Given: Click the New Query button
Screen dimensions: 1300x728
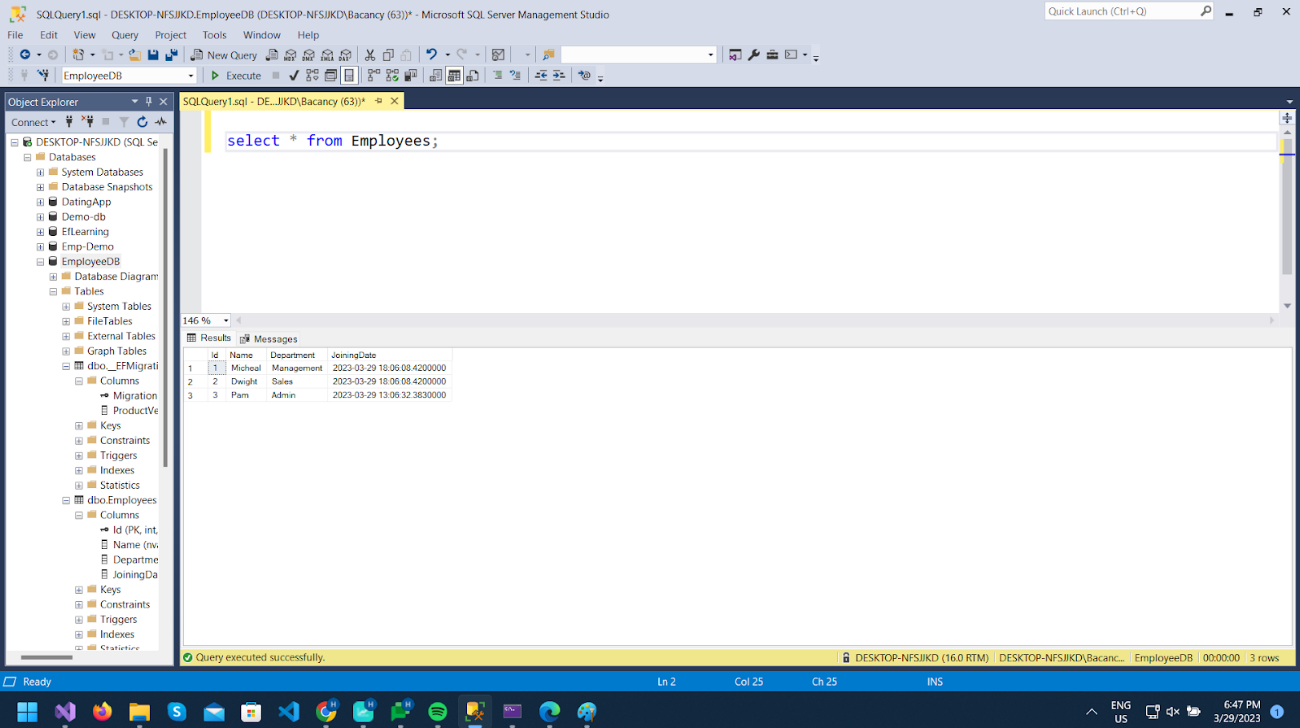Looking at the screenshot, I should pos(224,55).
